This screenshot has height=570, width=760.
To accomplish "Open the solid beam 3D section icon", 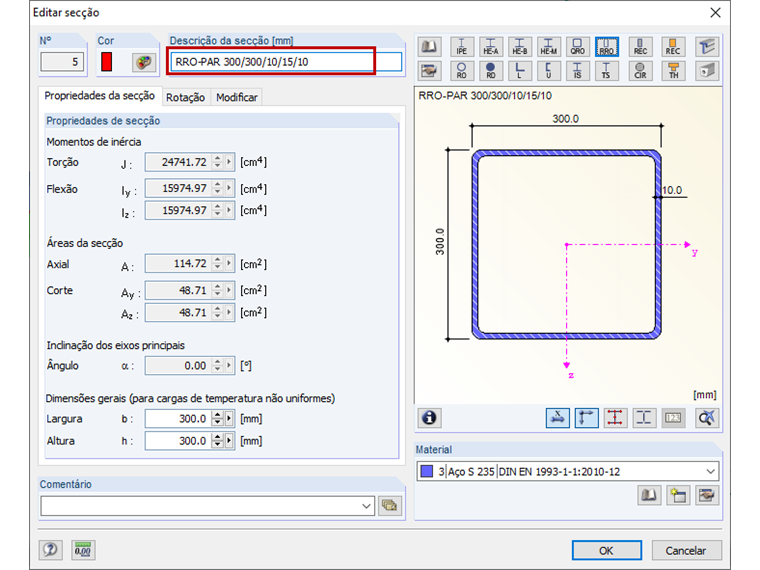I will pos(707,71).
